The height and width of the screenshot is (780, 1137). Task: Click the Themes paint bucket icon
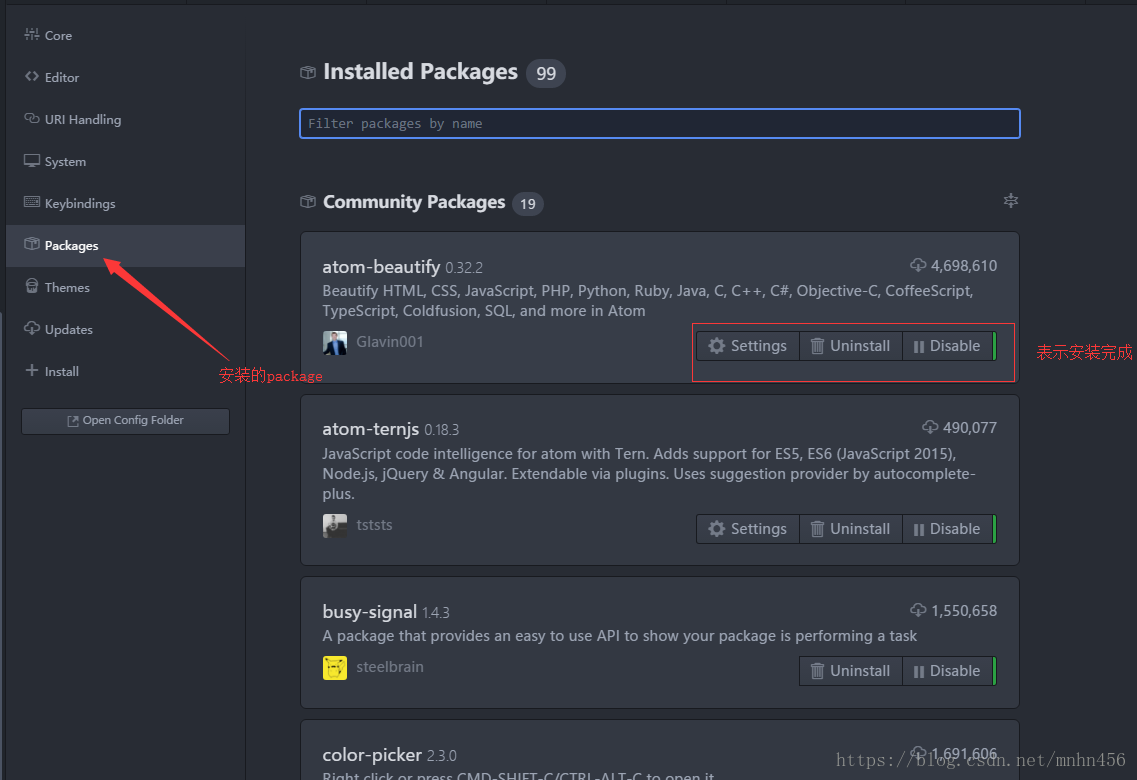31,286
